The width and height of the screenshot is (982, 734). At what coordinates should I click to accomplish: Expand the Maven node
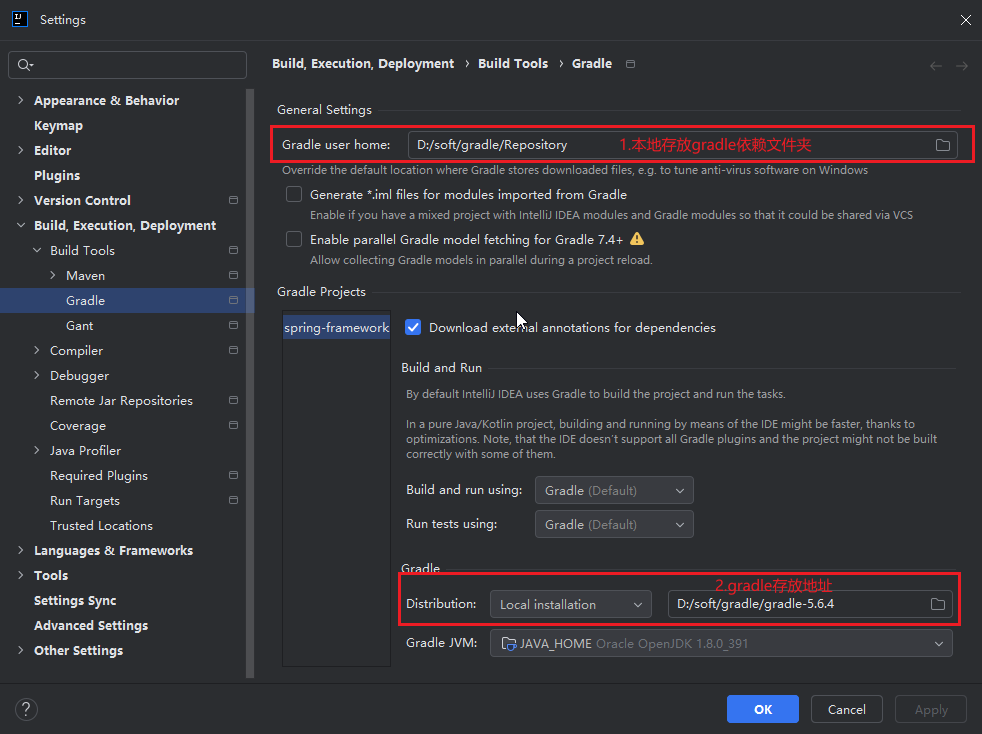pyautogui.click(x=53, y=276)
